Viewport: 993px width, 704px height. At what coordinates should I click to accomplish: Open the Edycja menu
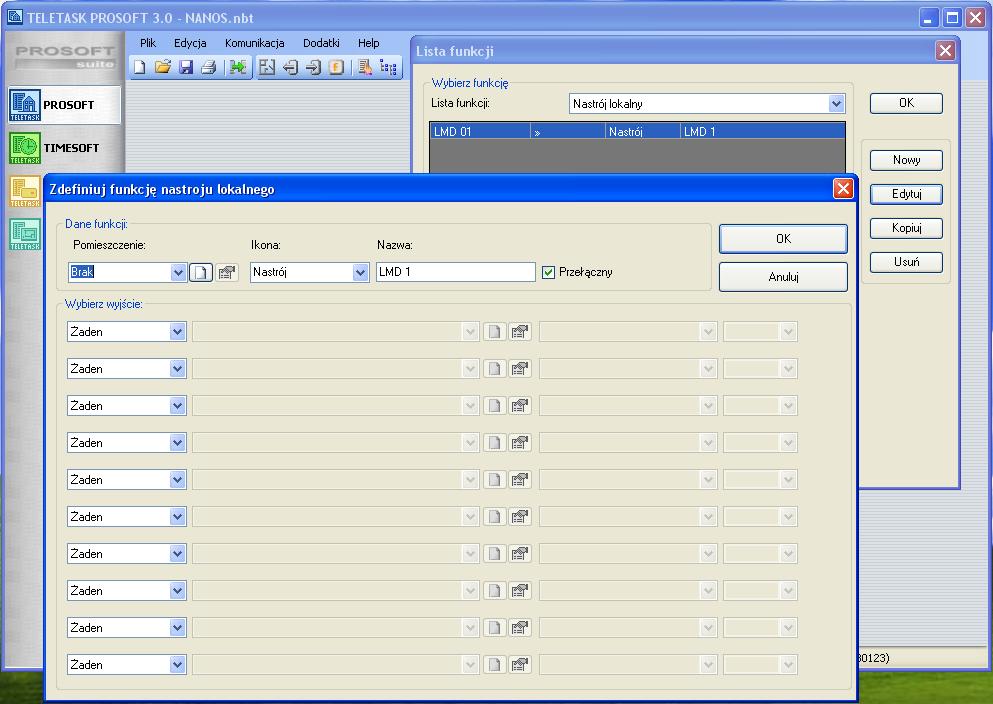coord(190,43)
